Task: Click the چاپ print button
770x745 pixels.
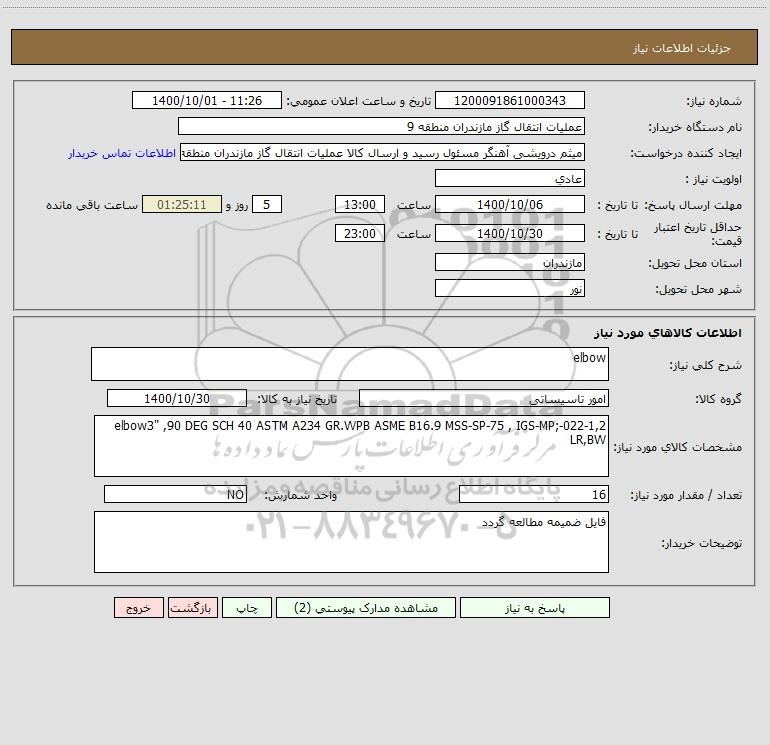Action: [x=247, y=607]
